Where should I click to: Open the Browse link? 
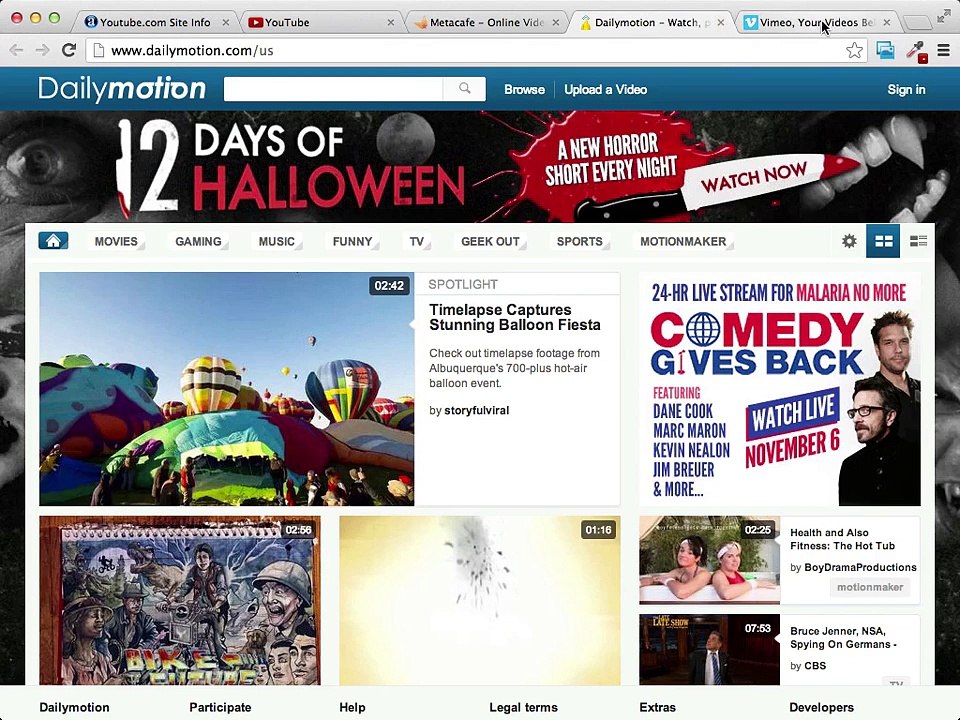[524, 89]
